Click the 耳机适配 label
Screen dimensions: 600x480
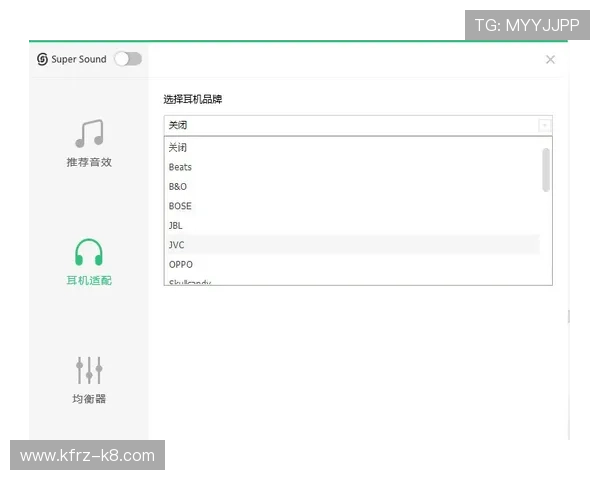click(89, 281)
